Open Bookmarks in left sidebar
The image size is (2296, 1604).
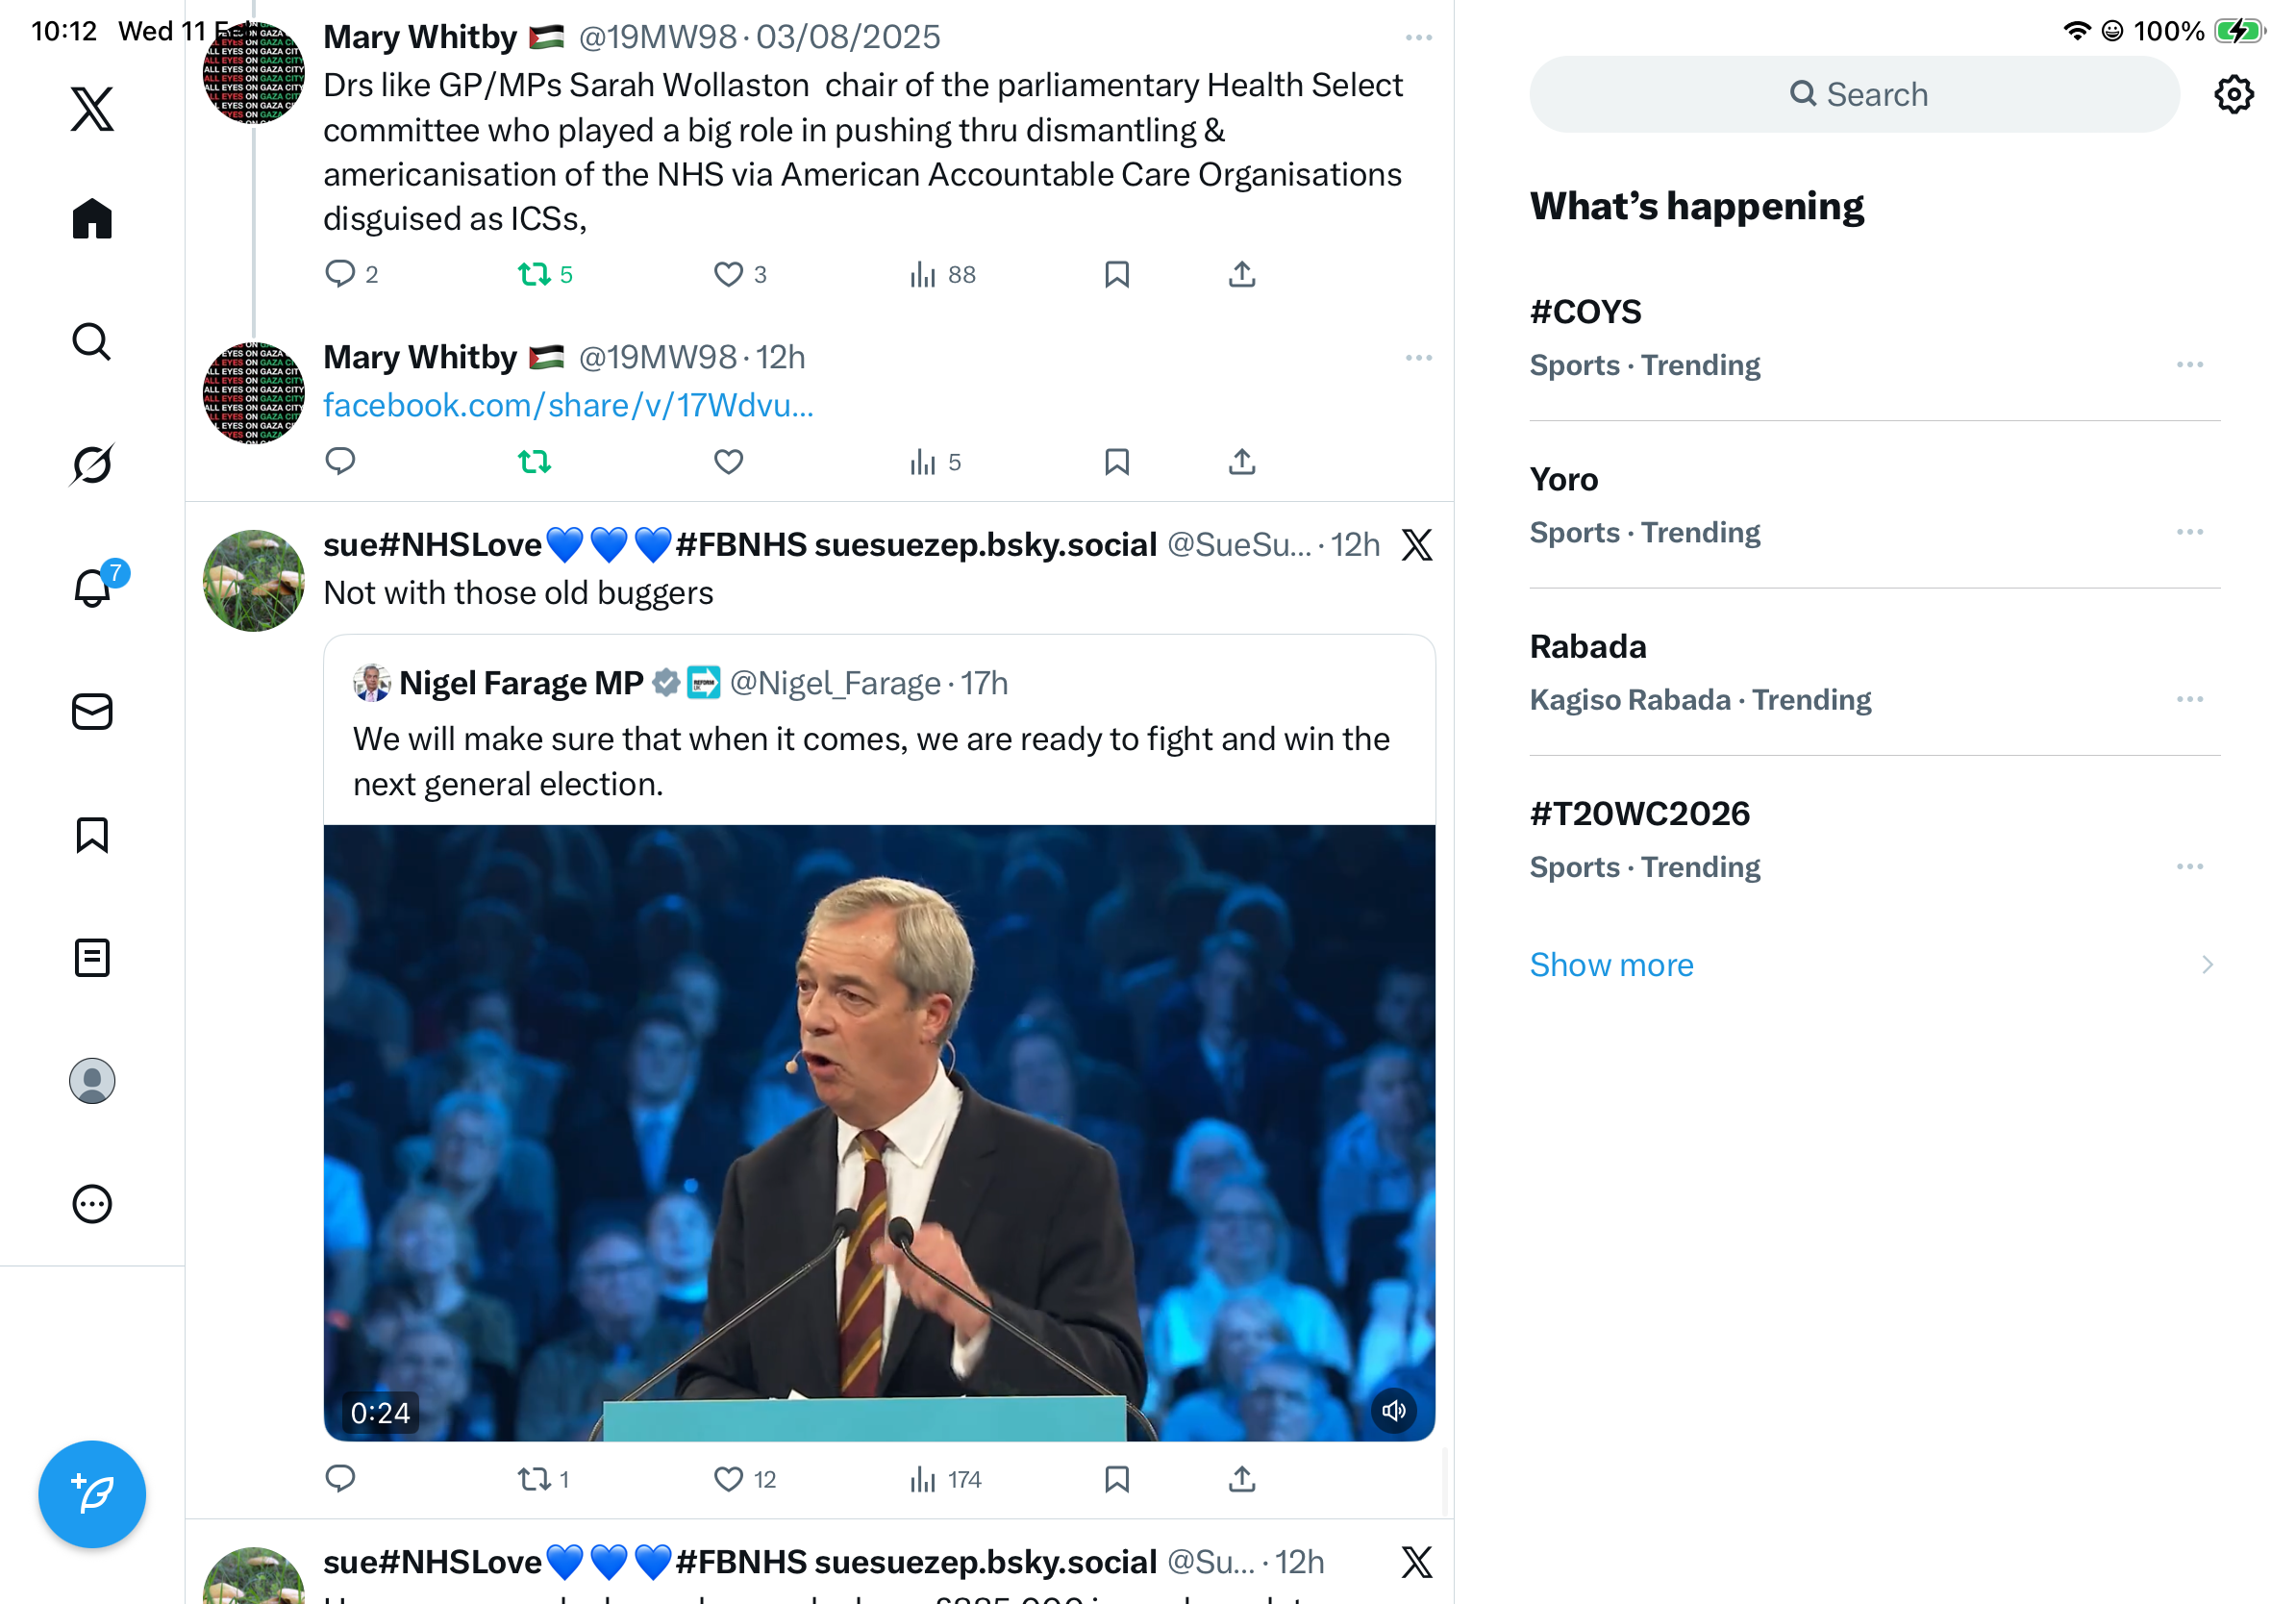click(x=92, y=835)
